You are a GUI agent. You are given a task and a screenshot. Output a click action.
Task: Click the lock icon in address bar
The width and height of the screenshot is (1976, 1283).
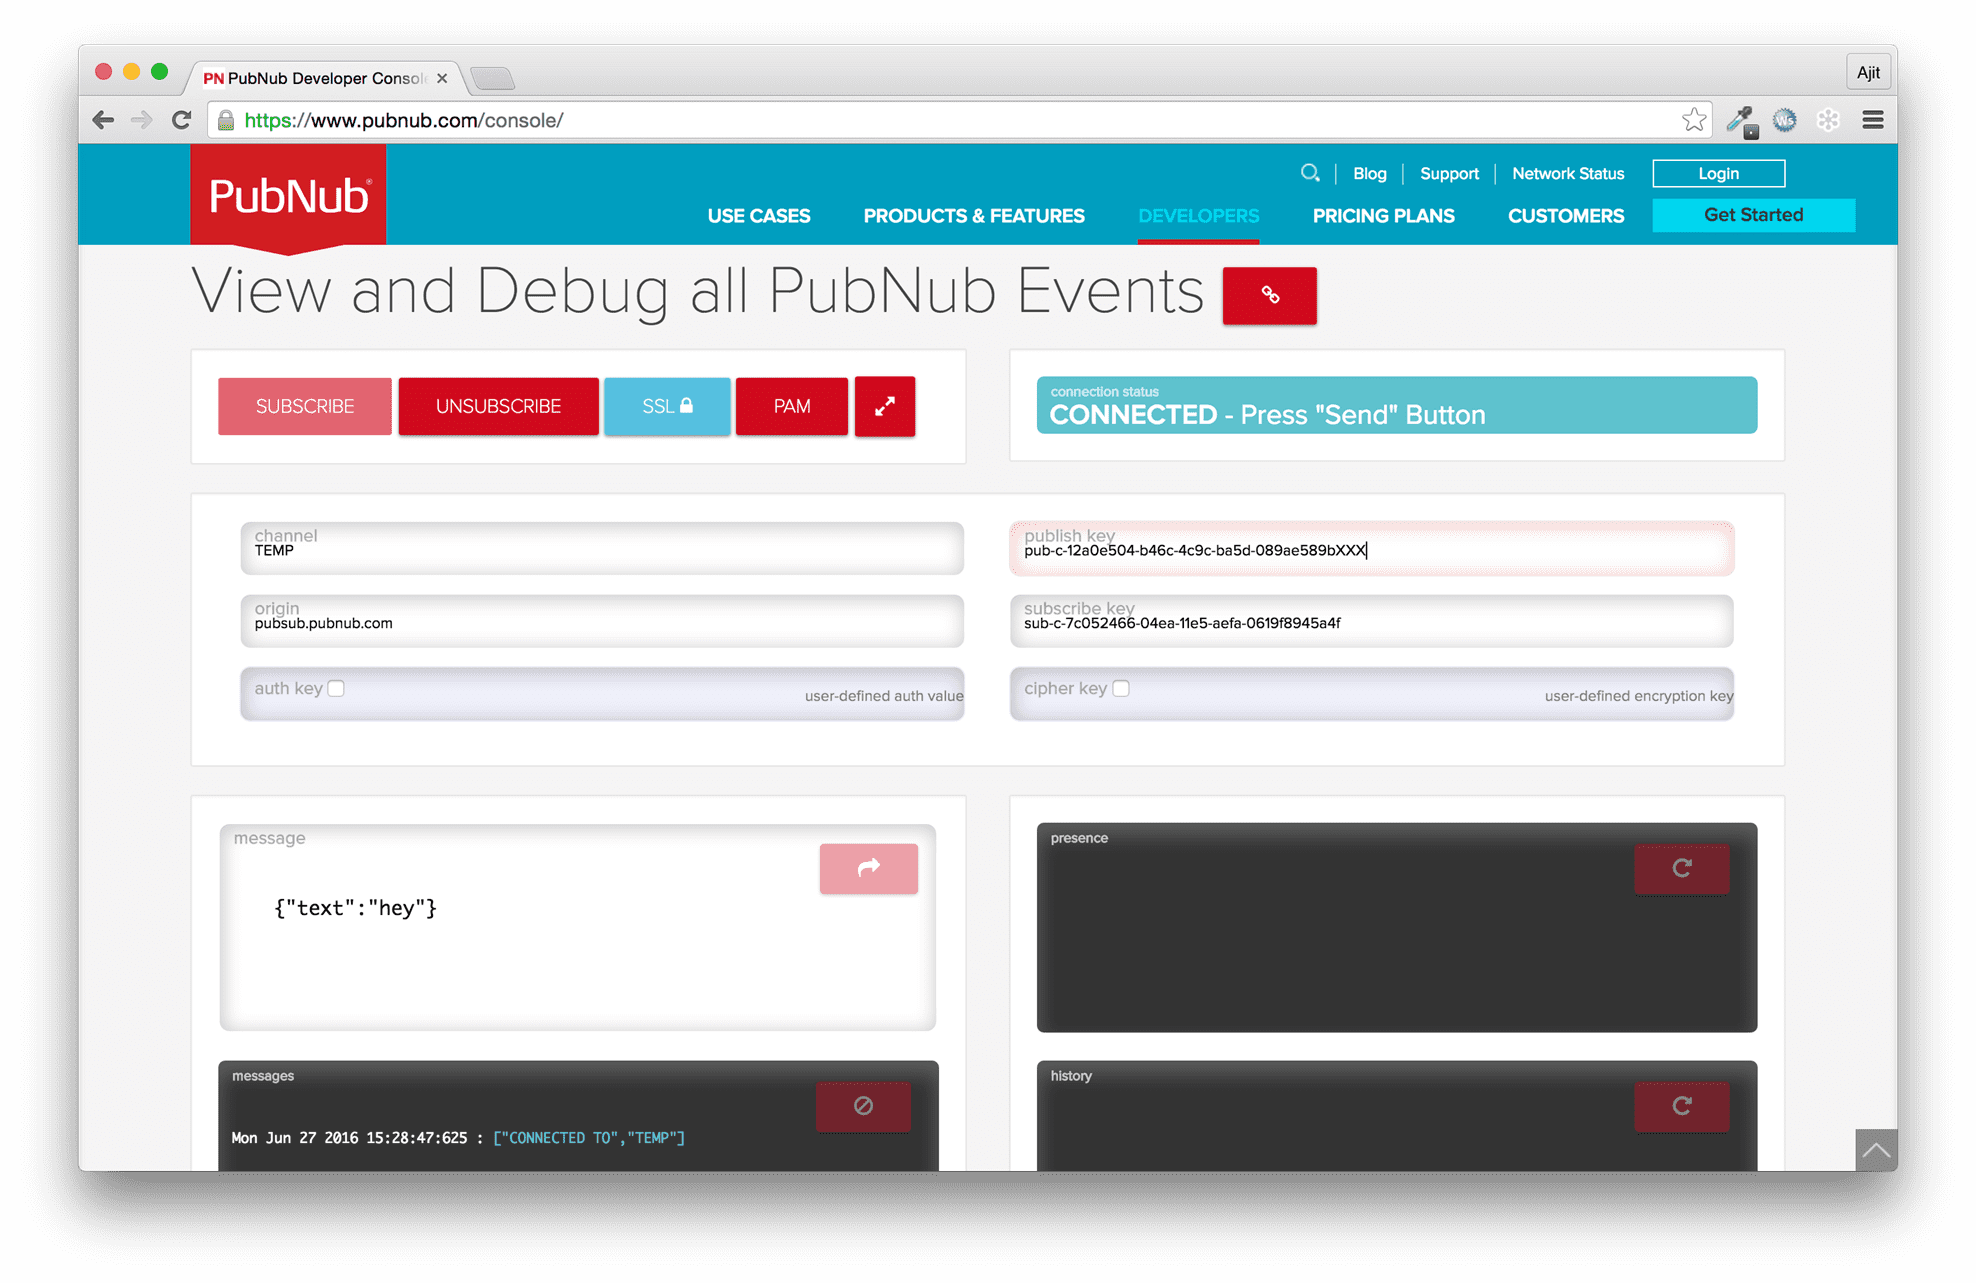[226, 120]
